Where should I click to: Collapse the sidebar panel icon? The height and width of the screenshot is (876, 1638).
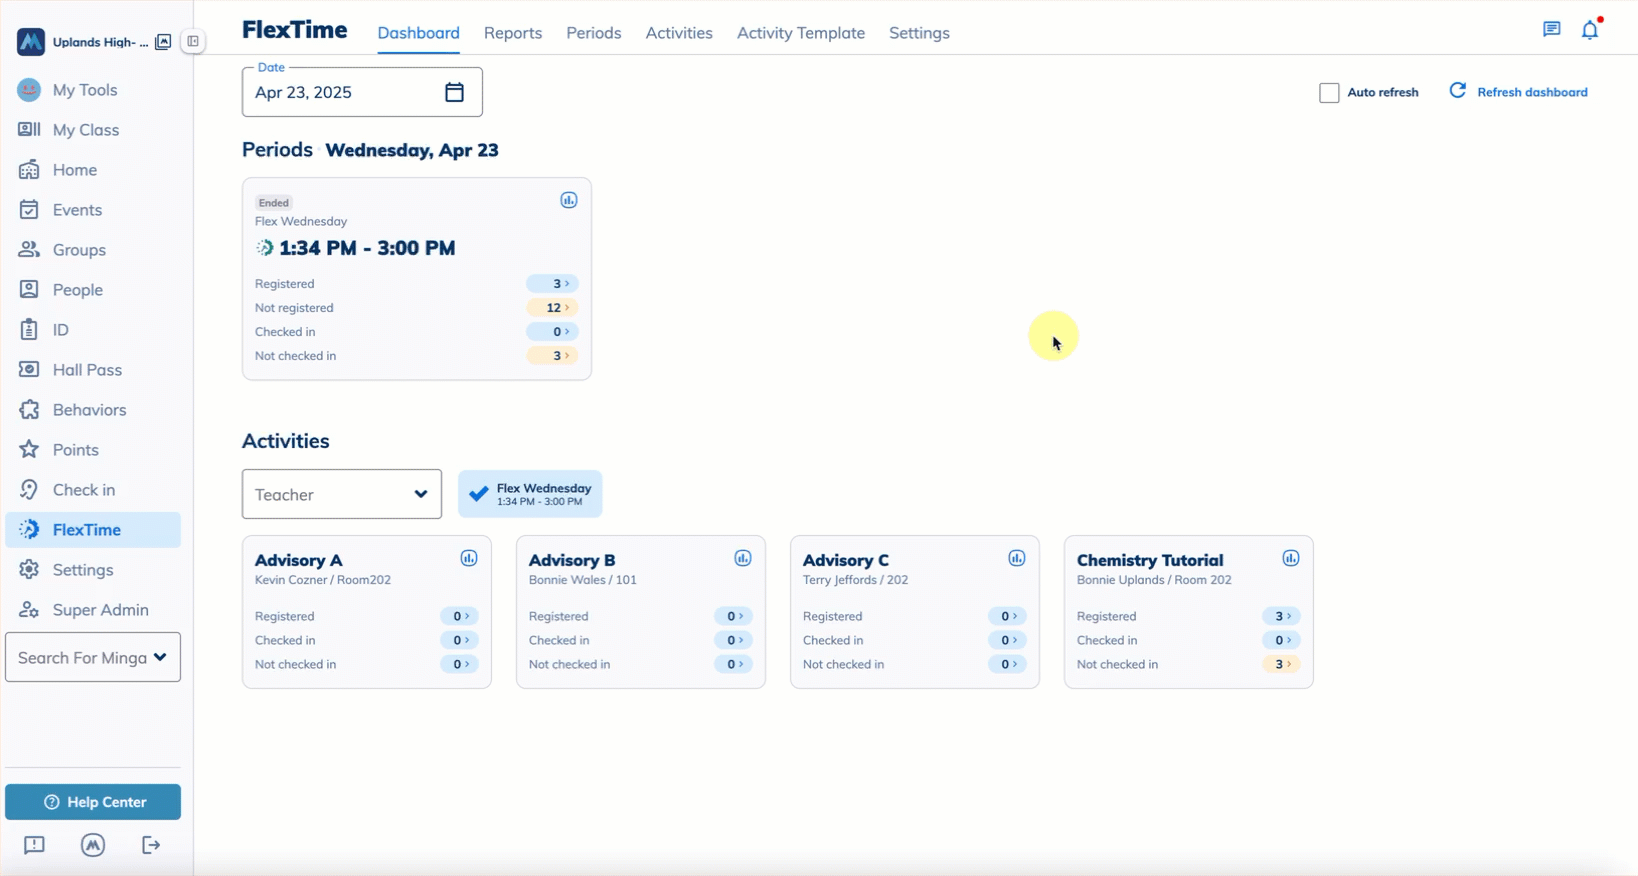point(193,42)
